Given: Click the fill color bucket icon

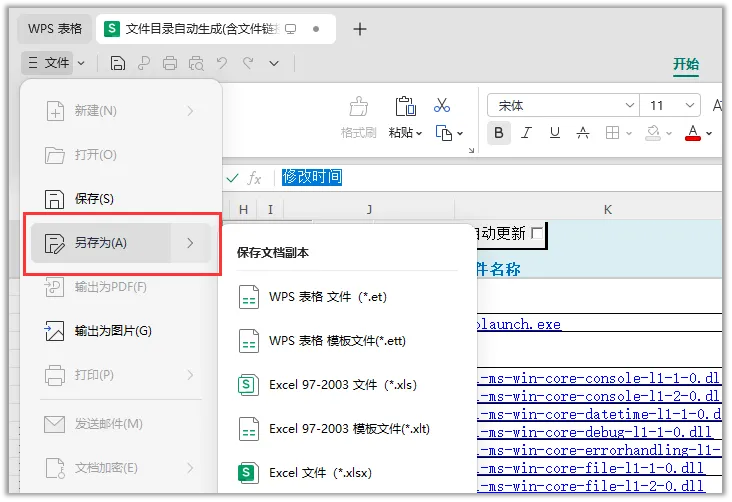Looking at the screenshot, I should 653,133.
